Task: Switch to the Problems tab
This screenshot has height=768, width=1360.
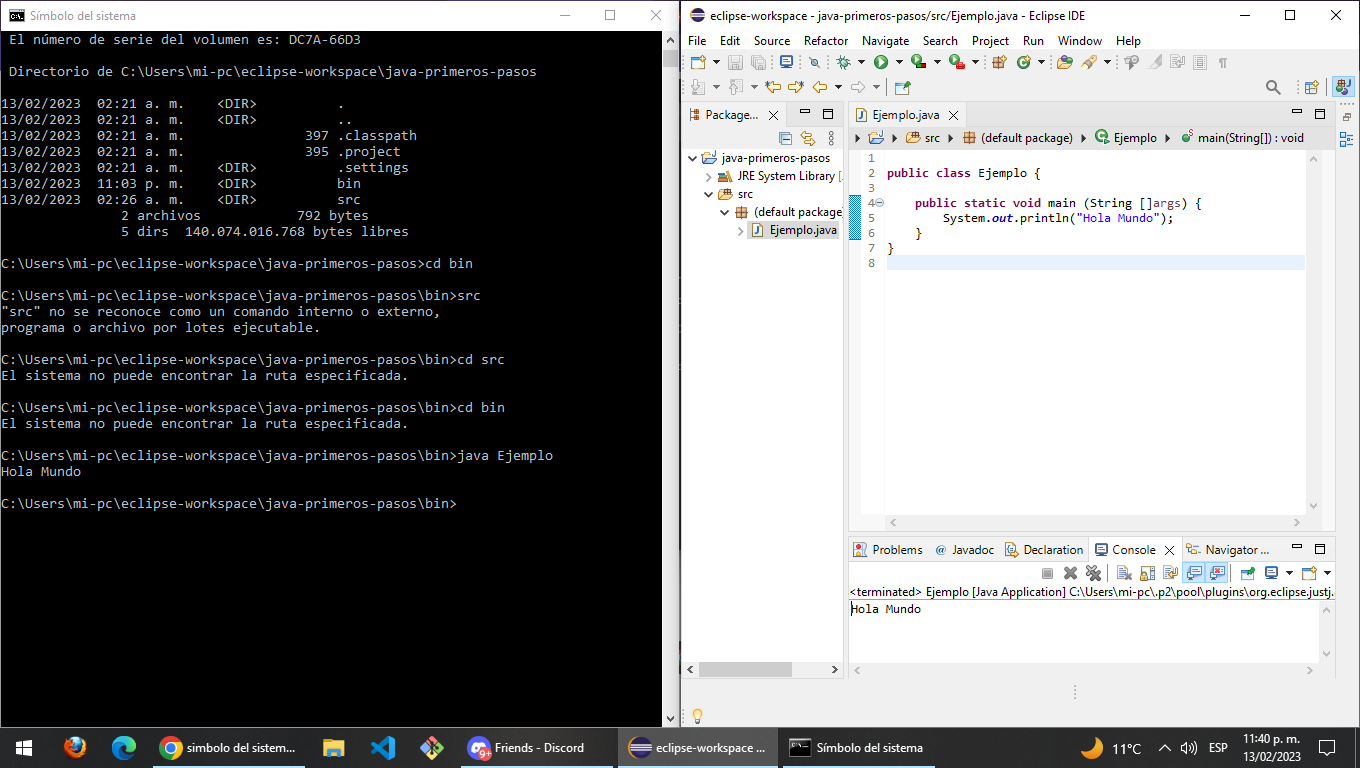Action: click(888, 550)
